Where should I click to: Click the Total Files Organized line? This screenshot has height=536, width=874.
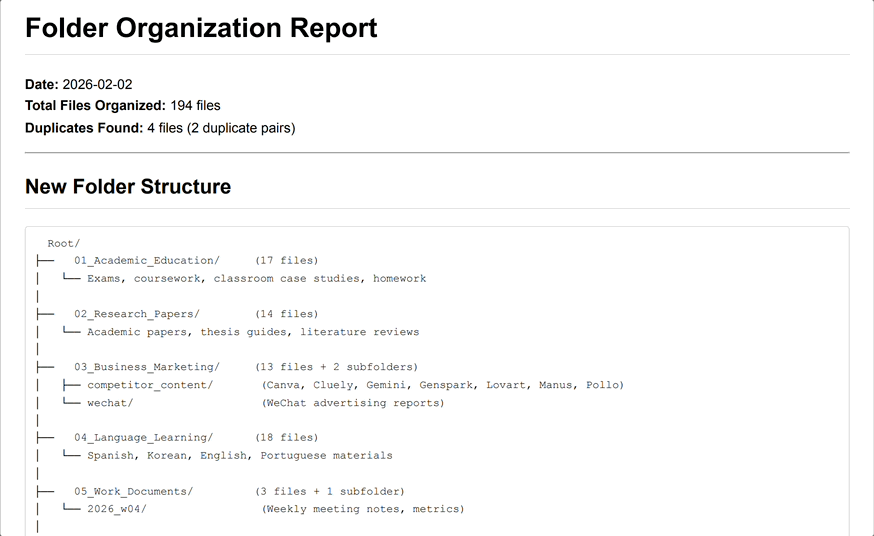coord(122,105)
